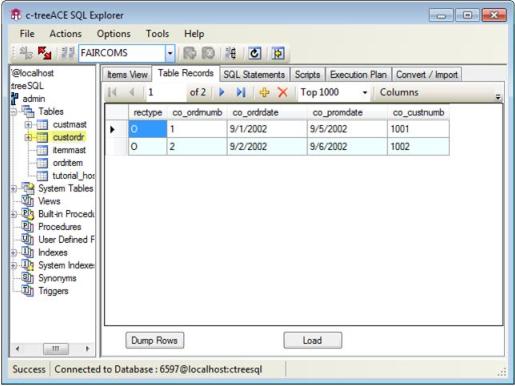Click the refresh toolbar icon
The width and height of the screenshot is (515, 386).
[x=255, y=53]
